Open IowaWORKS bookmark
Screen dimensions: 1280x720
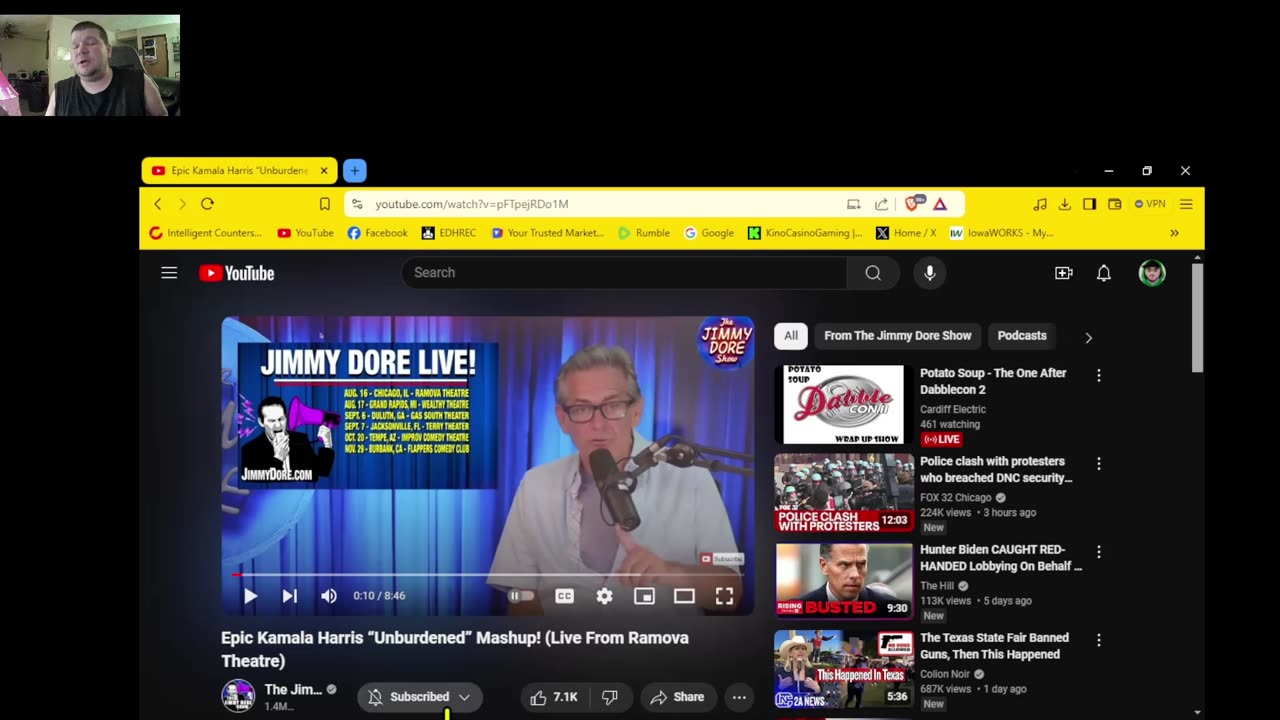click(1001, 233)
